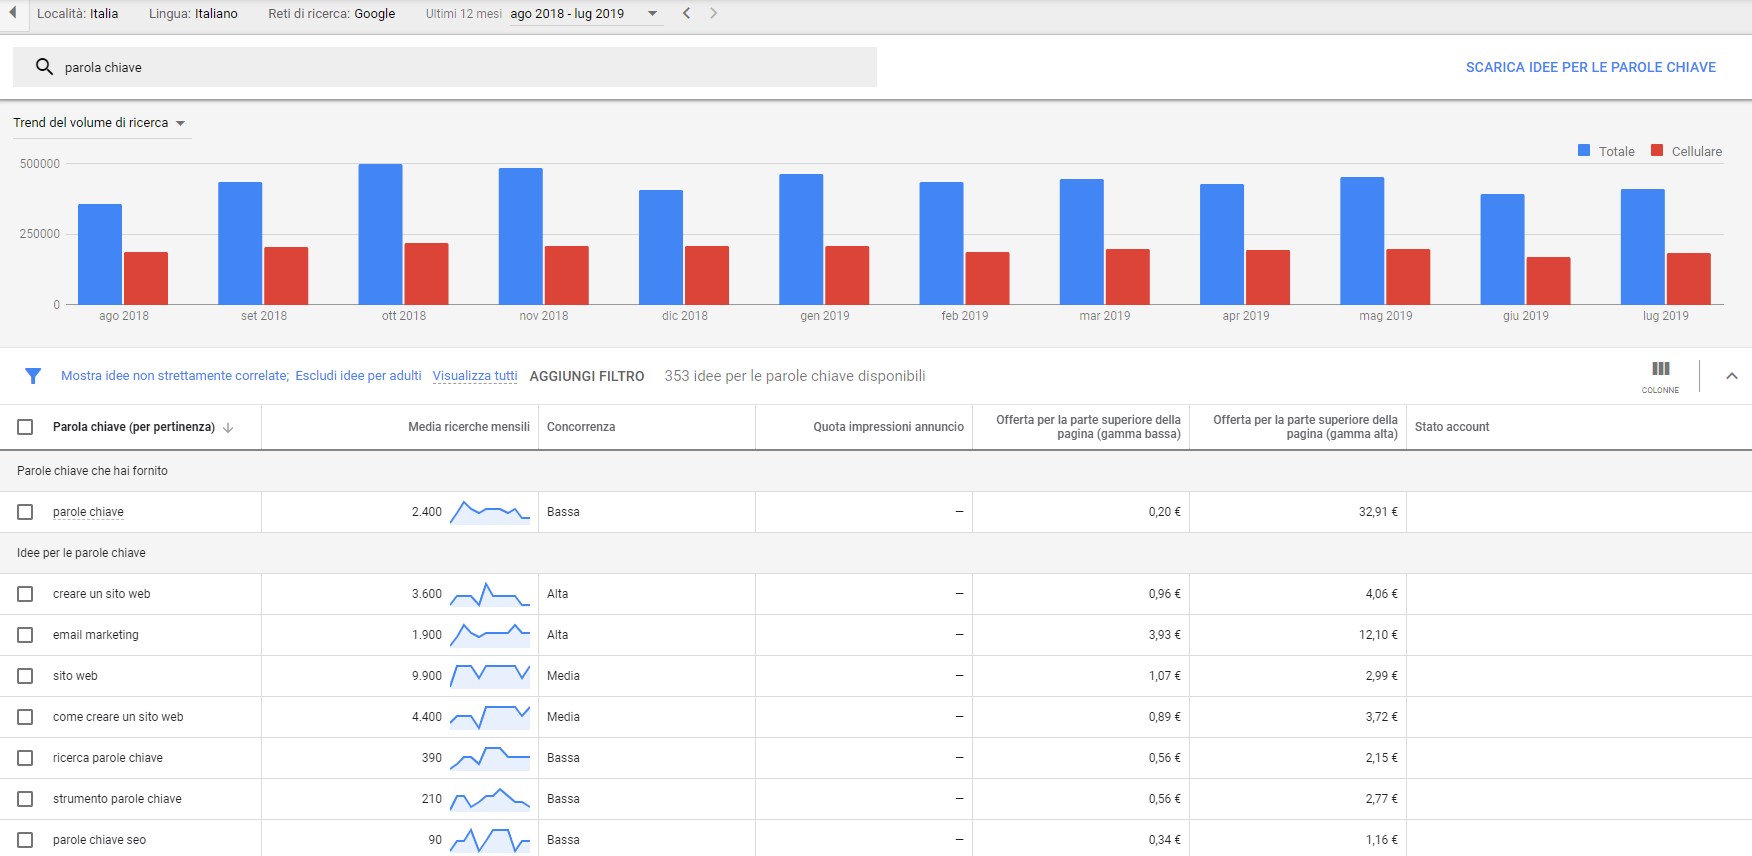Toggle the blue Totale legend swatch

coord(1584,150)
